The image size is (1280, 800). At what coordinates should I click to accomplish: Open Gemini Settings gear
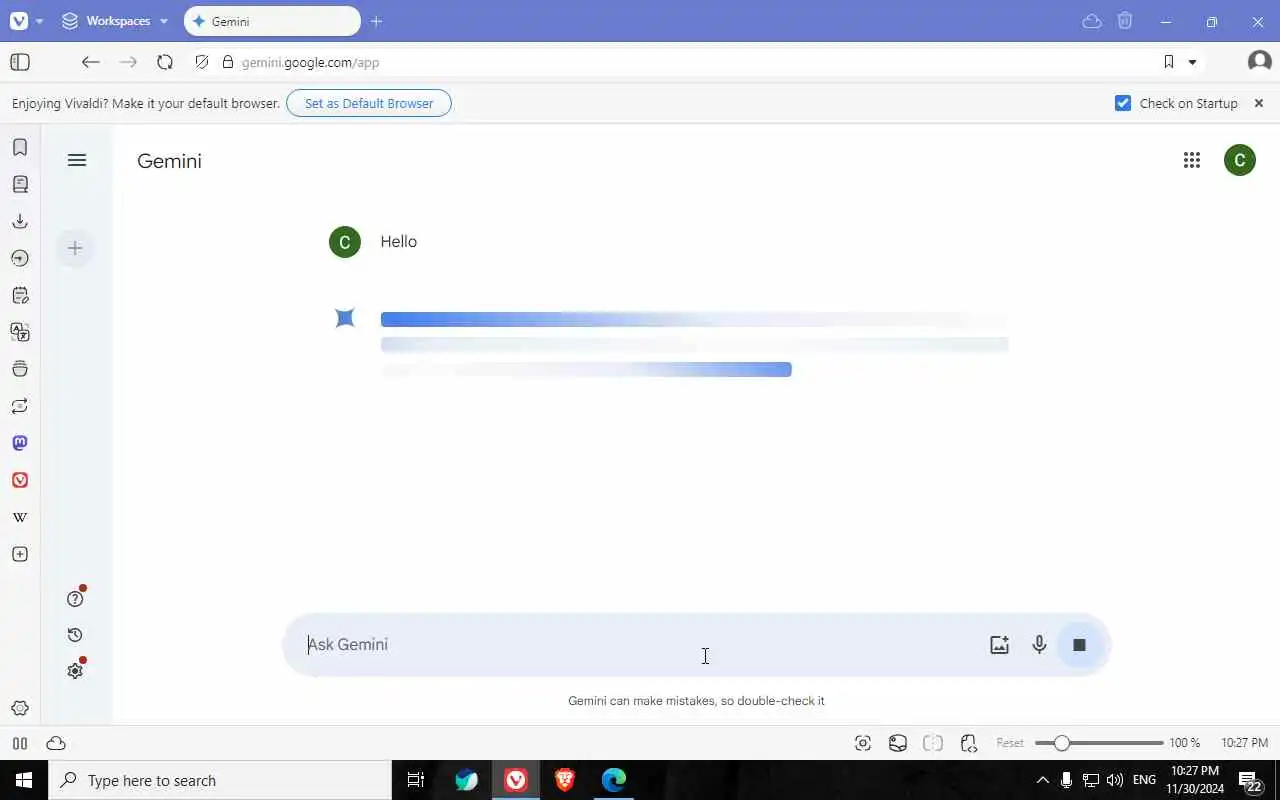click(75, 670)
